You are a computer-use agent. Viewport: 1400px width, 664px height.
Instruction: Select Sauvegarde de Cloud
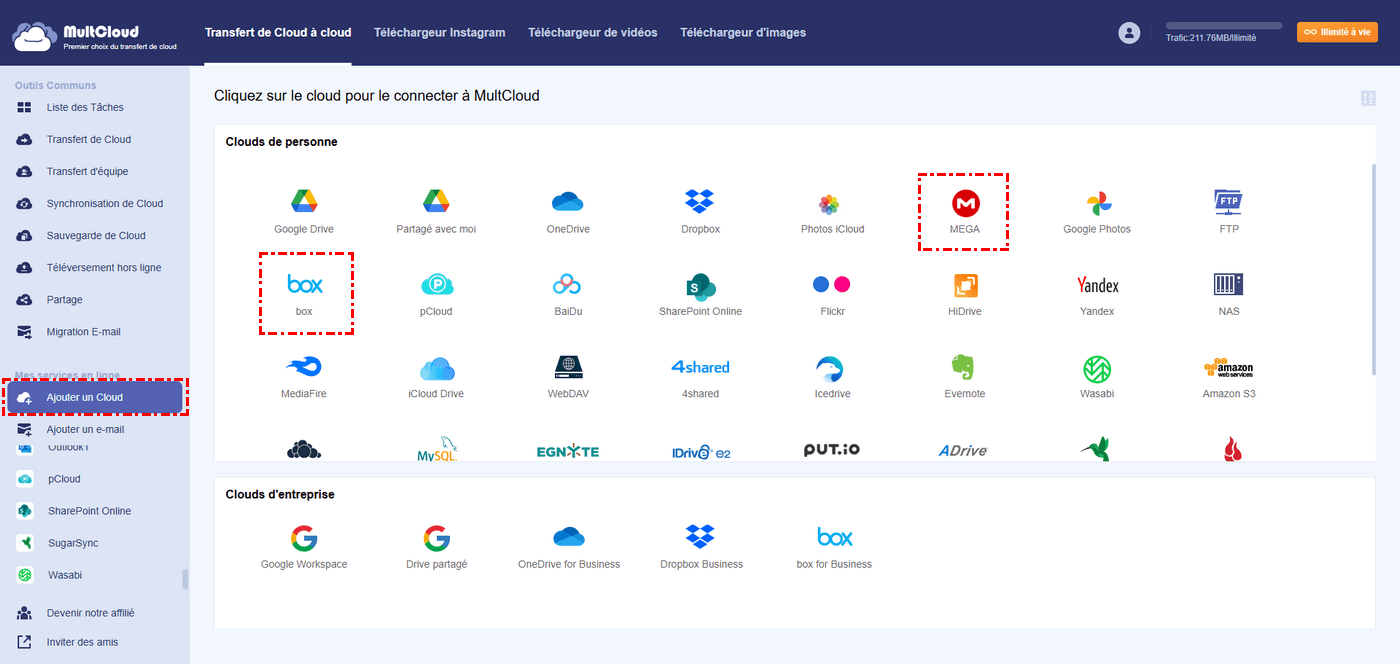[94, 235]
